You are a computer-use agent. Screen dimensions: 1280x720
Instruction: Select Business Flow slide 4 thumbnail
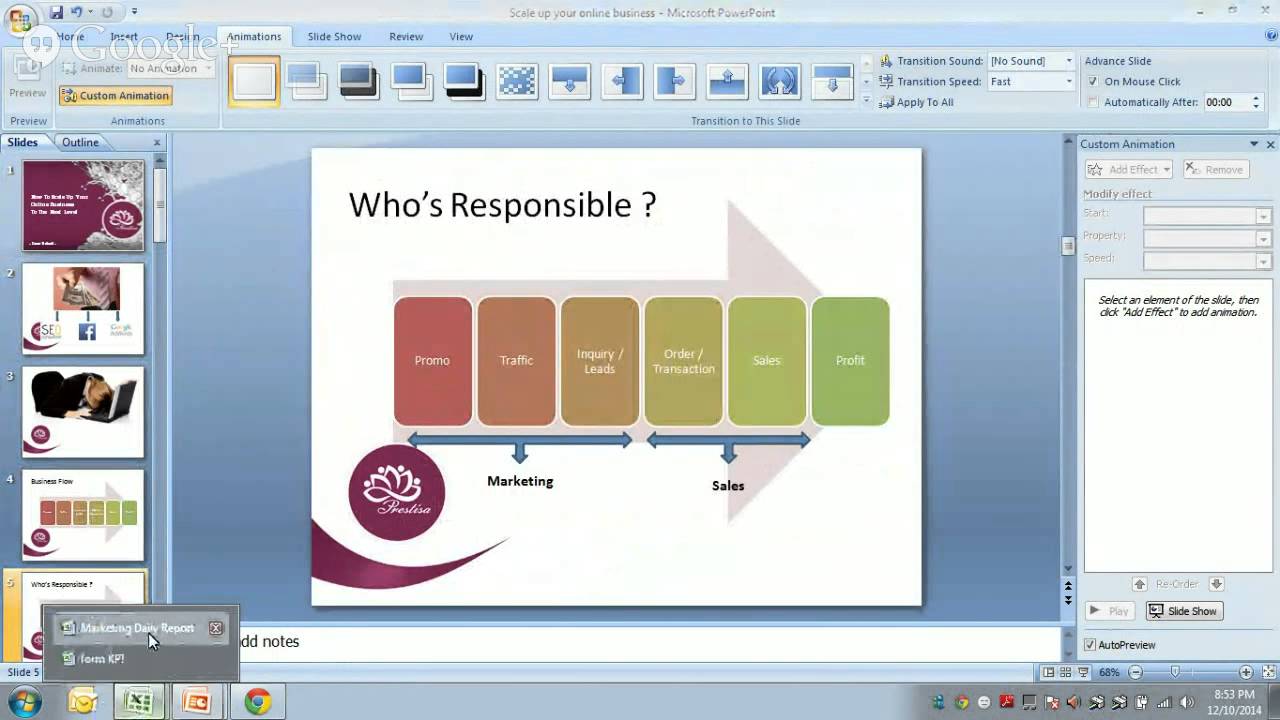[x=83, y=515]
